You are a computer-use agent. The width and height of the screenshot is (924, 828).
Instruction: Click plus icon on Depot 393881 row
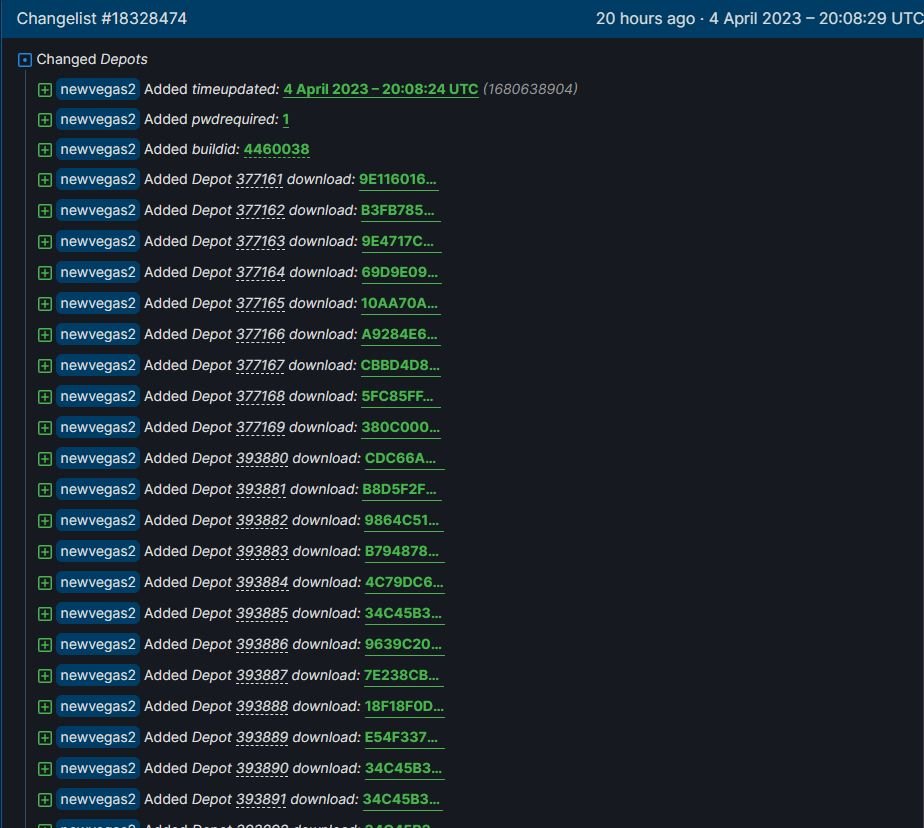click(45, 490)
